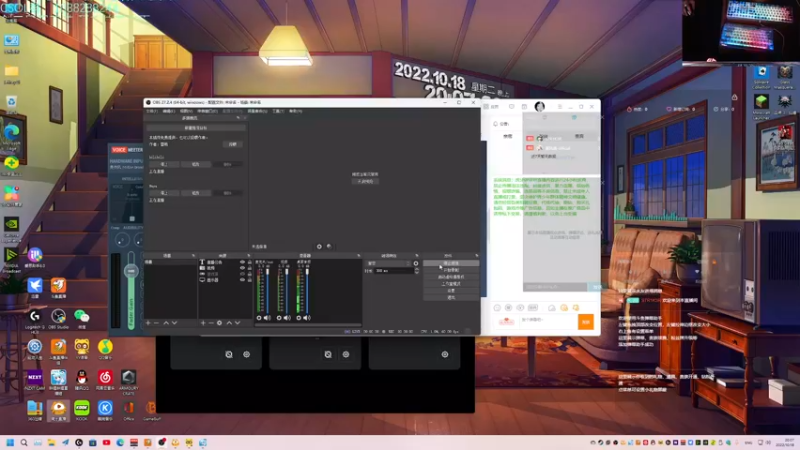800x450 pixels.
Task: Toggle the lock of the text (T) source
Action: point(249,262)
